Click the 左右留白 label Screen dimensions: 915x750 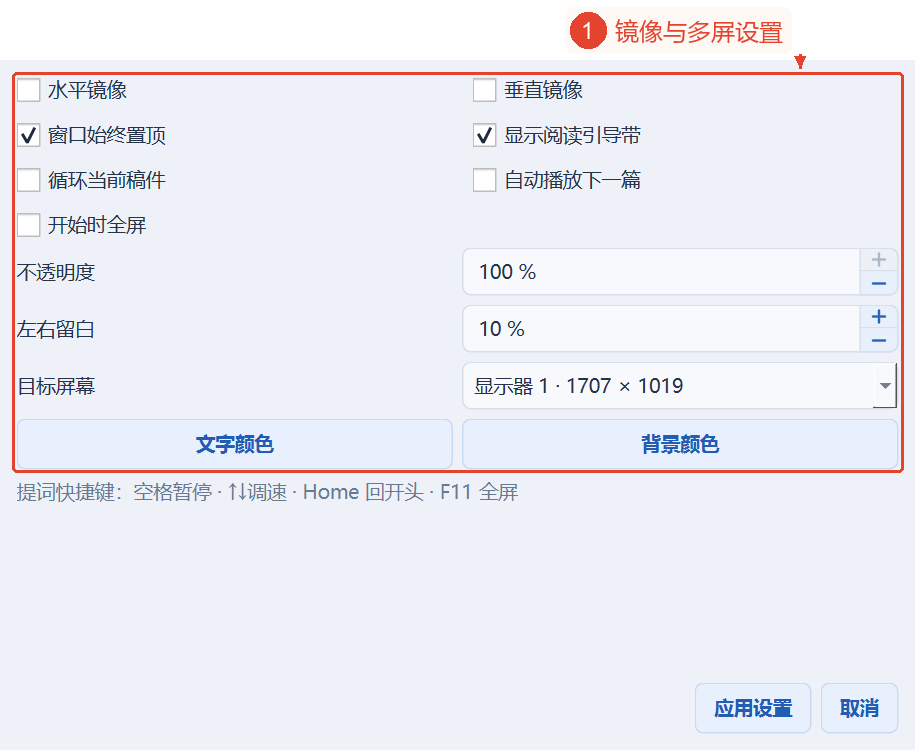(56, 329)
